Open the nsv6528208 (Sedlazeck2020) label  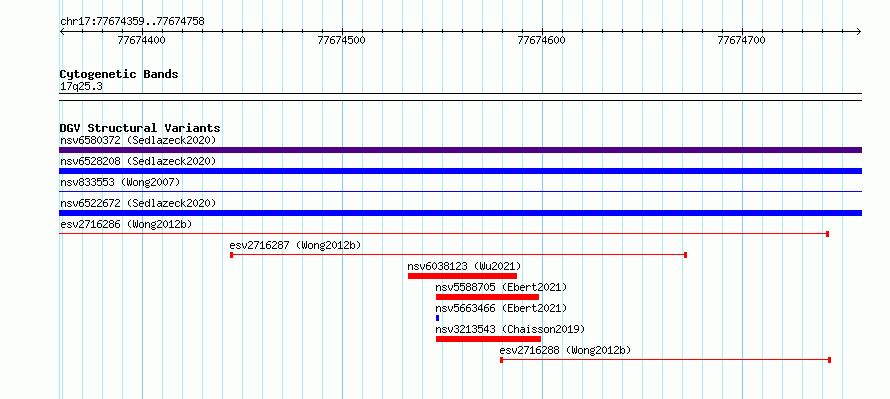(x=138, y=161)
